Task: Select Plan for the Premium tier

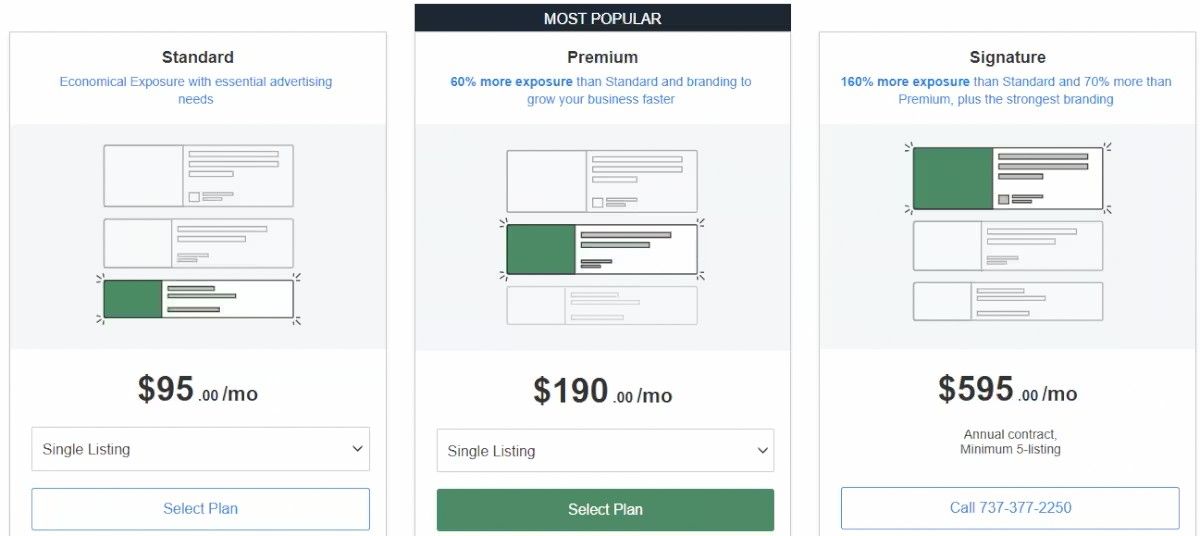Action: [605, 510]
